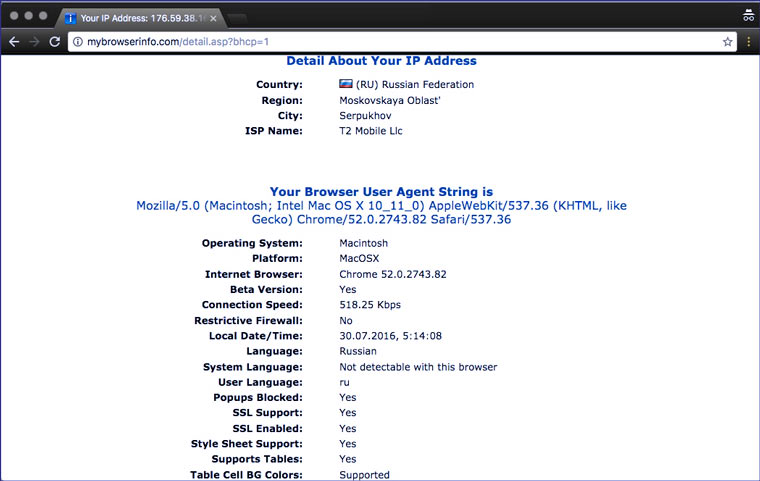Click the incognito spy icon
This screenshot has height=481, width=760.
pos(748,16)
